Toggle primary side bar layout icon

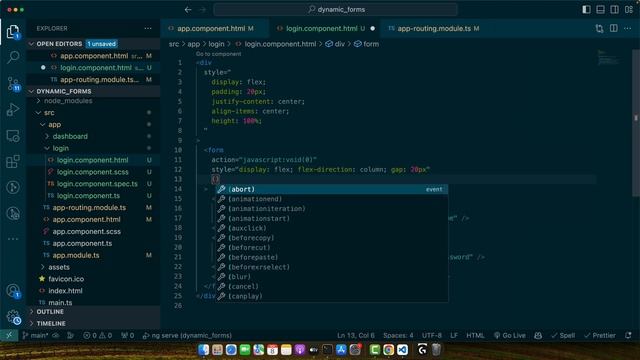587,9
